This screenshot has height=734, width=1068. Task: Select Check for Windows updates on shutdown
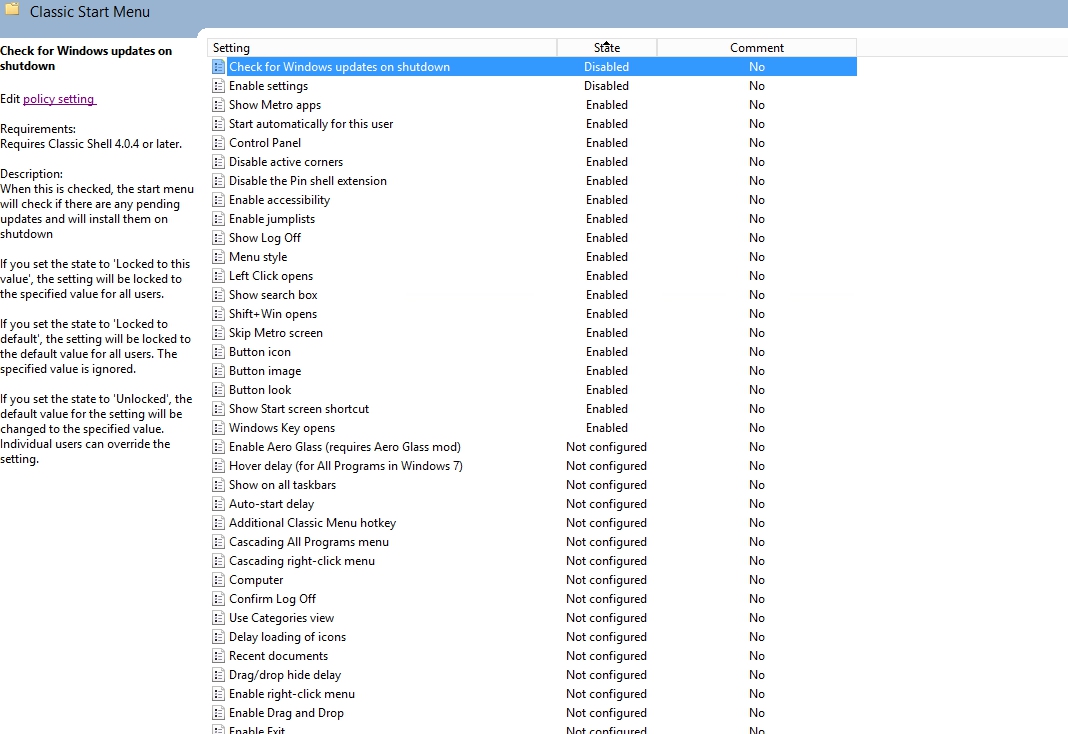(x=339, y=67)
